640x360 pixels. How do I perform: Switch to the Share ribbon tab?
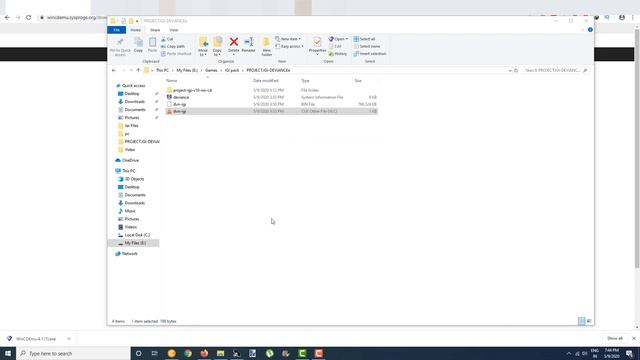pos(155,30)
